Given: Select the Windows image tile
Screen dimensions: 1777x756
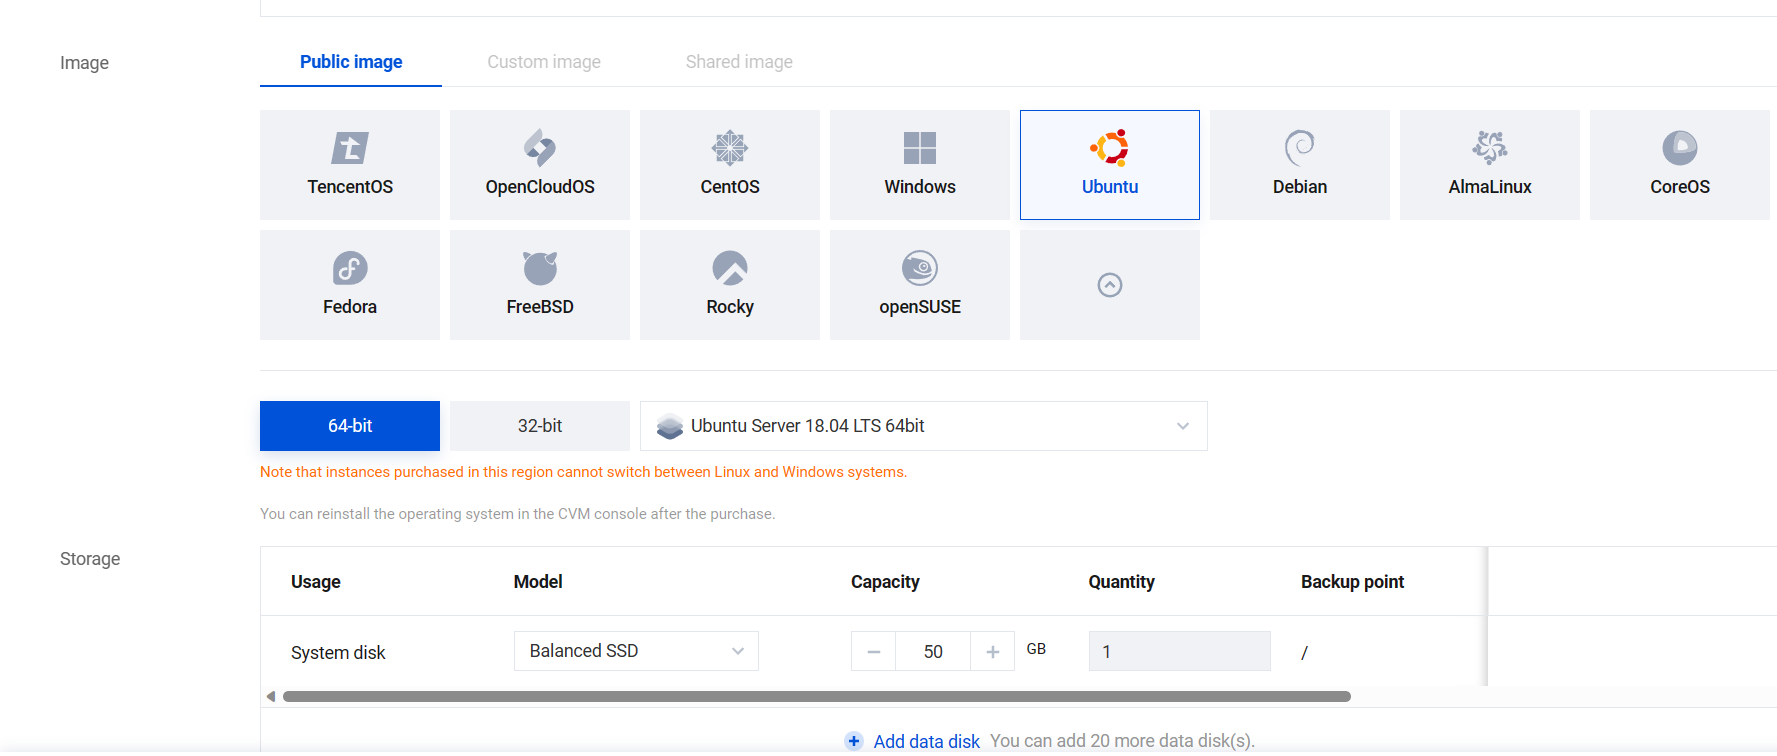Looking at the screenshot, I should coord(920,165).
